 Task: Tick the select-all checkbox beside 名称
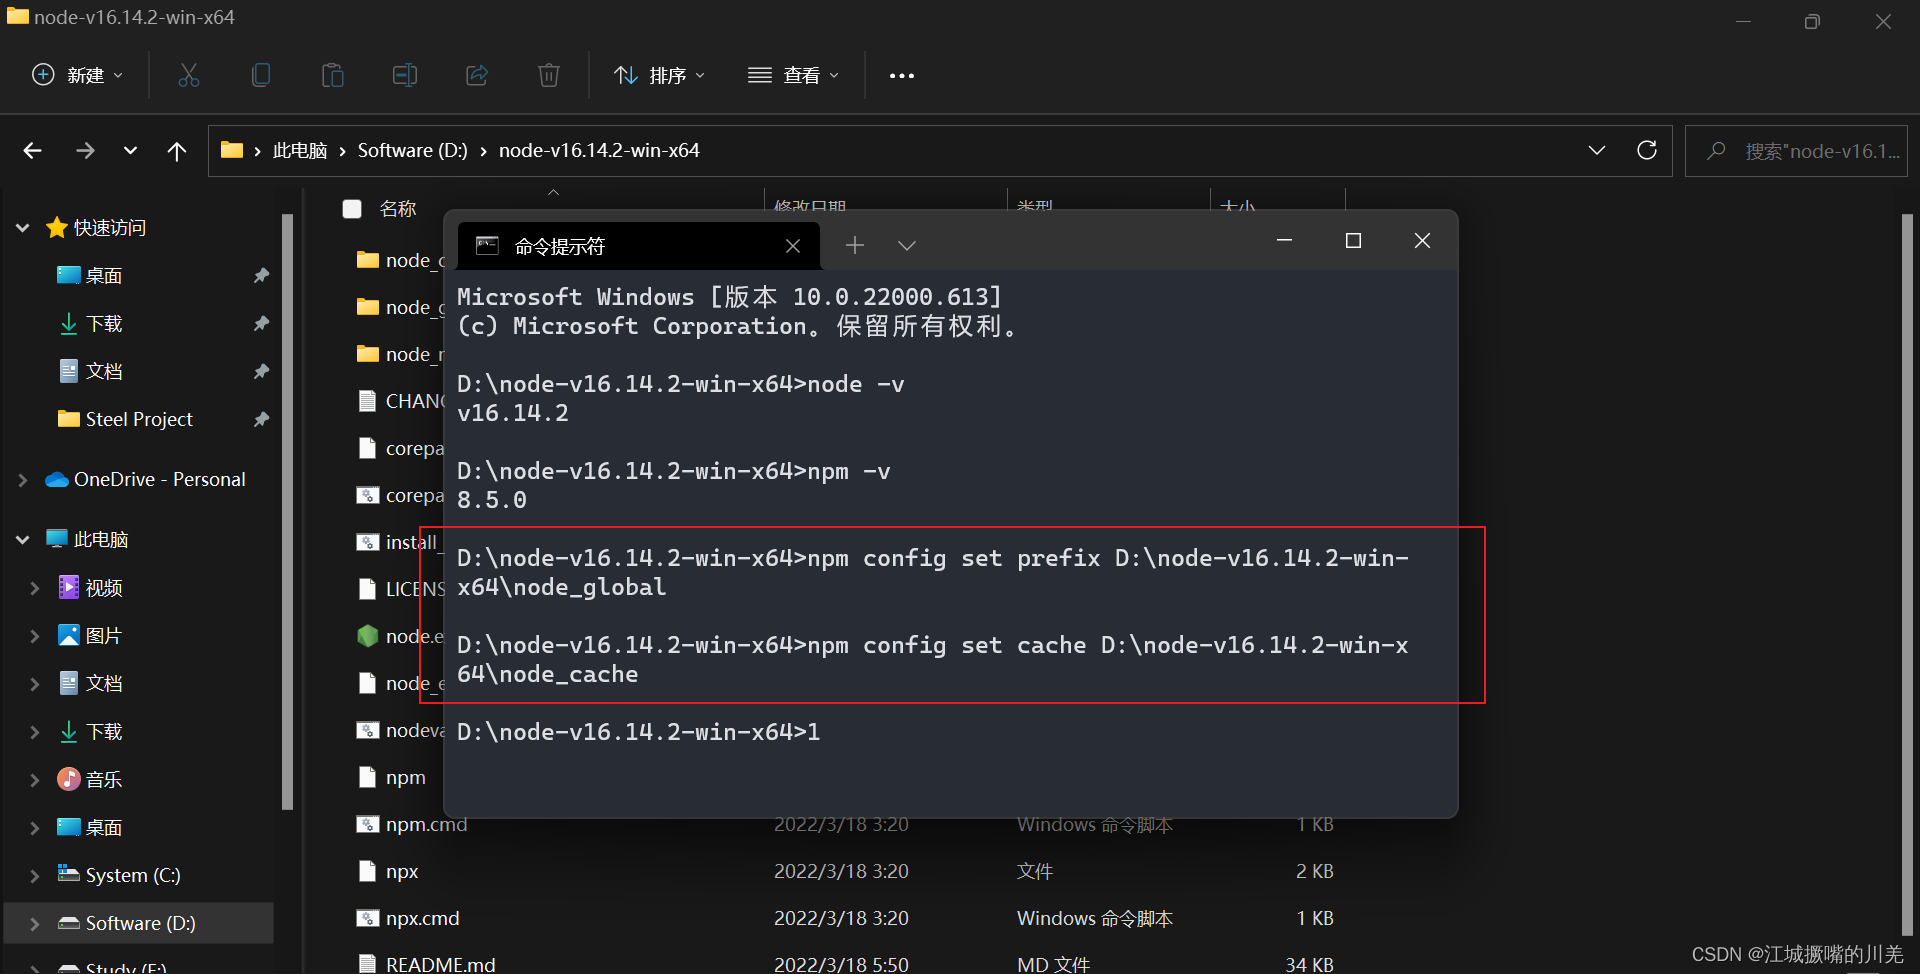(352, 209)
